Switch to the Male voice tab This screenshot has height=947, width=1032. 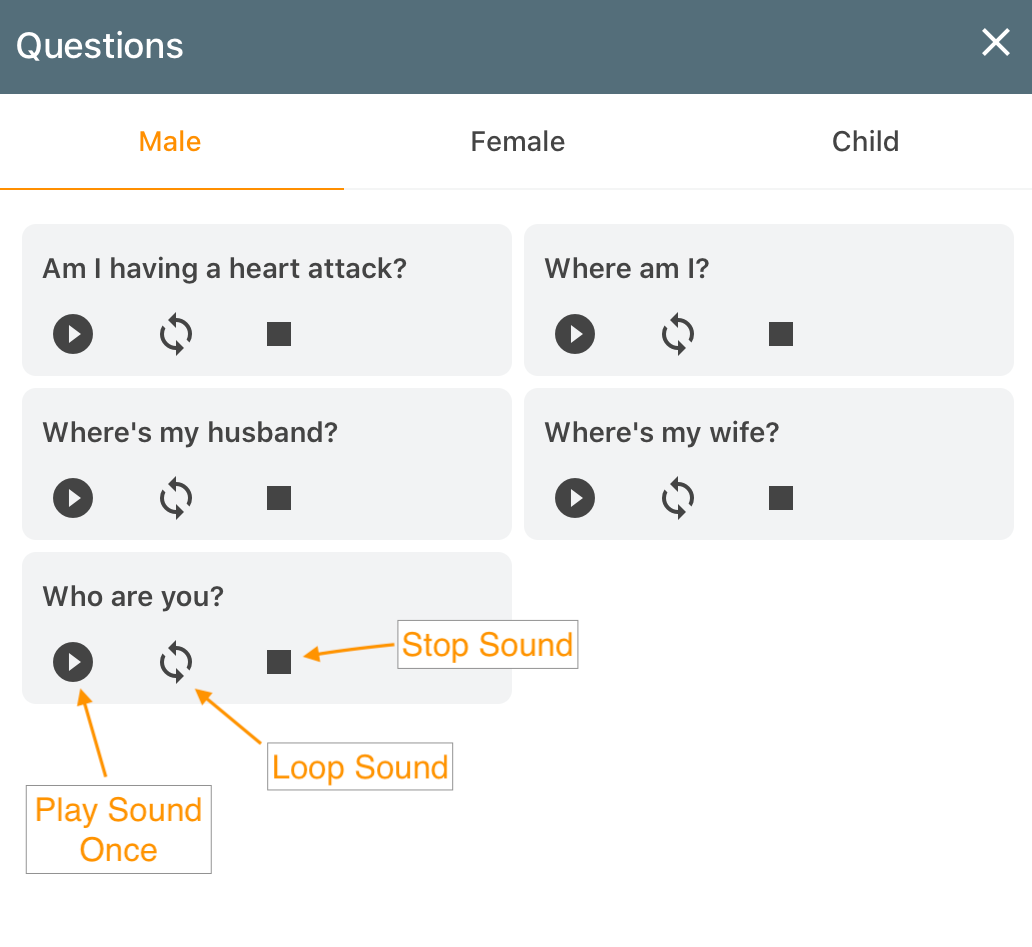(170, 142)
